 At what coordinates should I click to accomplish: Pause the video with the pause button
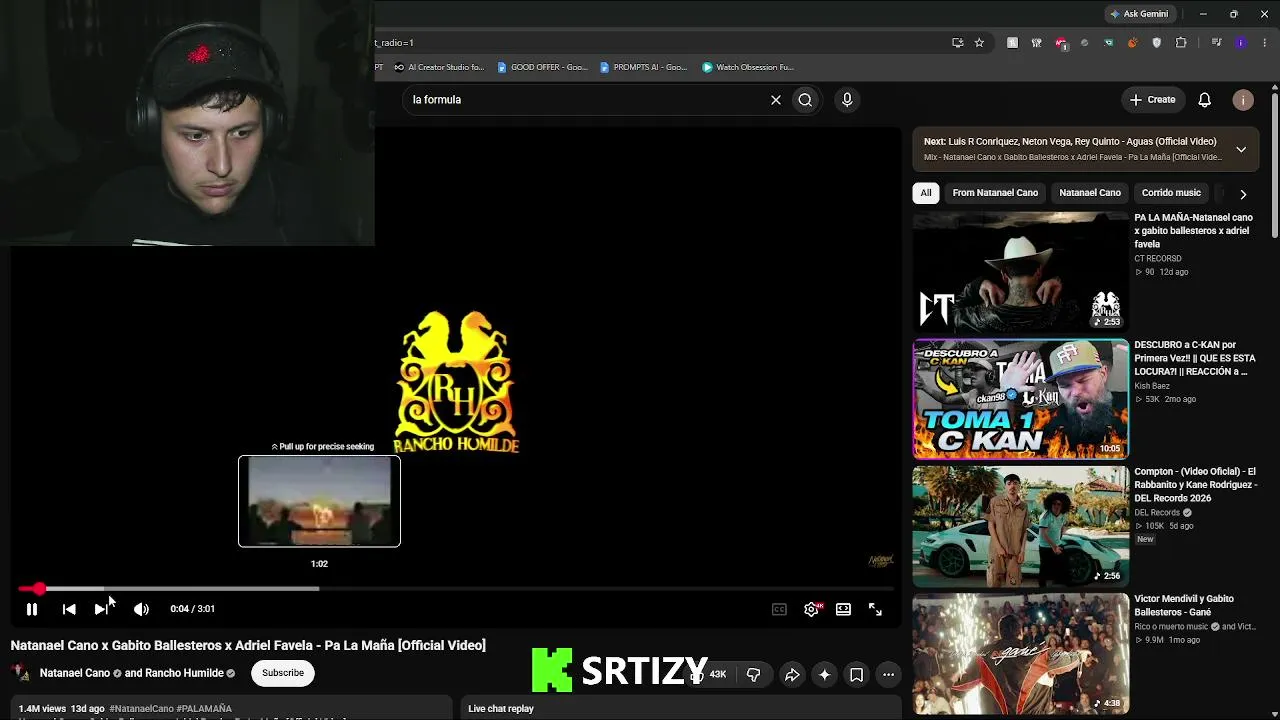[32, 609]
